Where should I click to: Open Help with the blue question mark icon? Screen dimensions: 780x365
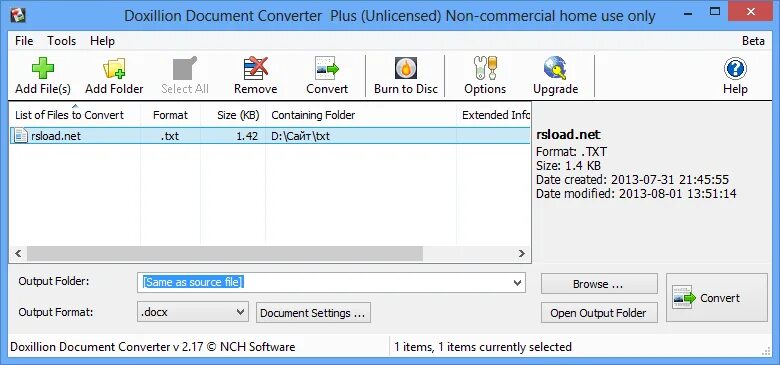[735, 69]
